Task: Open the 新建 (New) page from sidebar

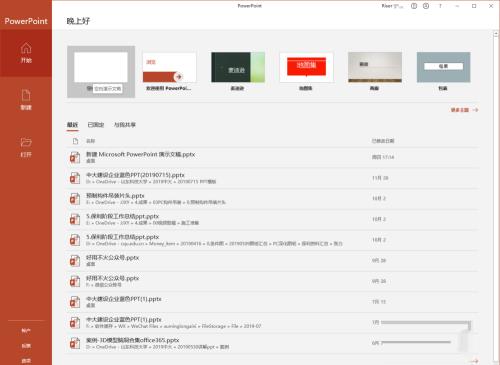Action: point(26,100)
